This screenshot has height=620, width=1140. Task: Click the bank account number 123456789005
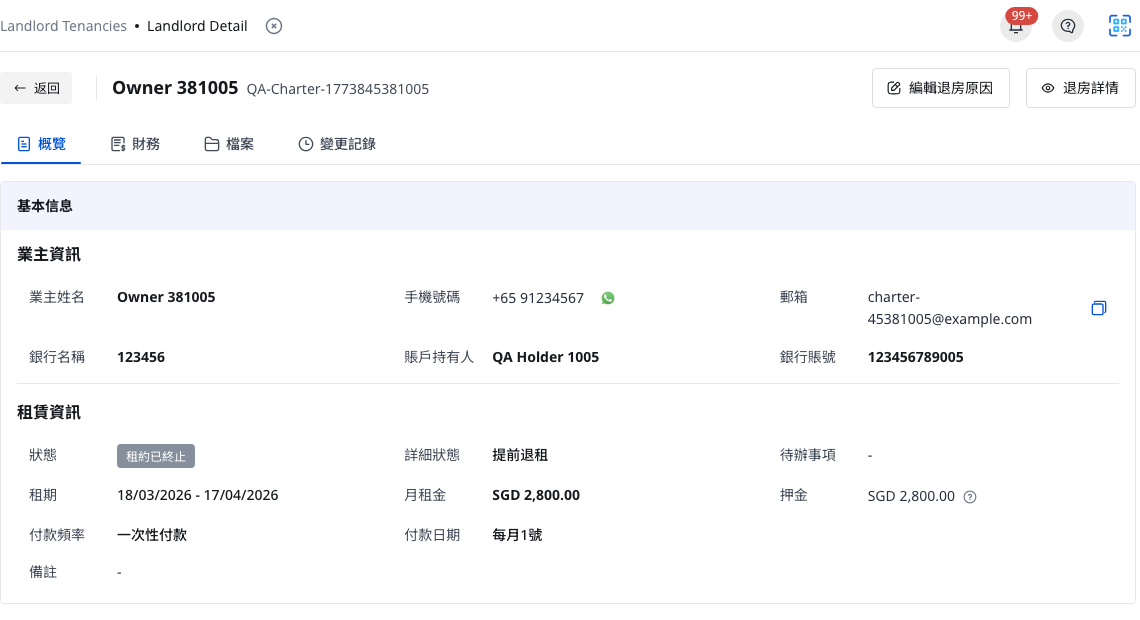point(915,357)
